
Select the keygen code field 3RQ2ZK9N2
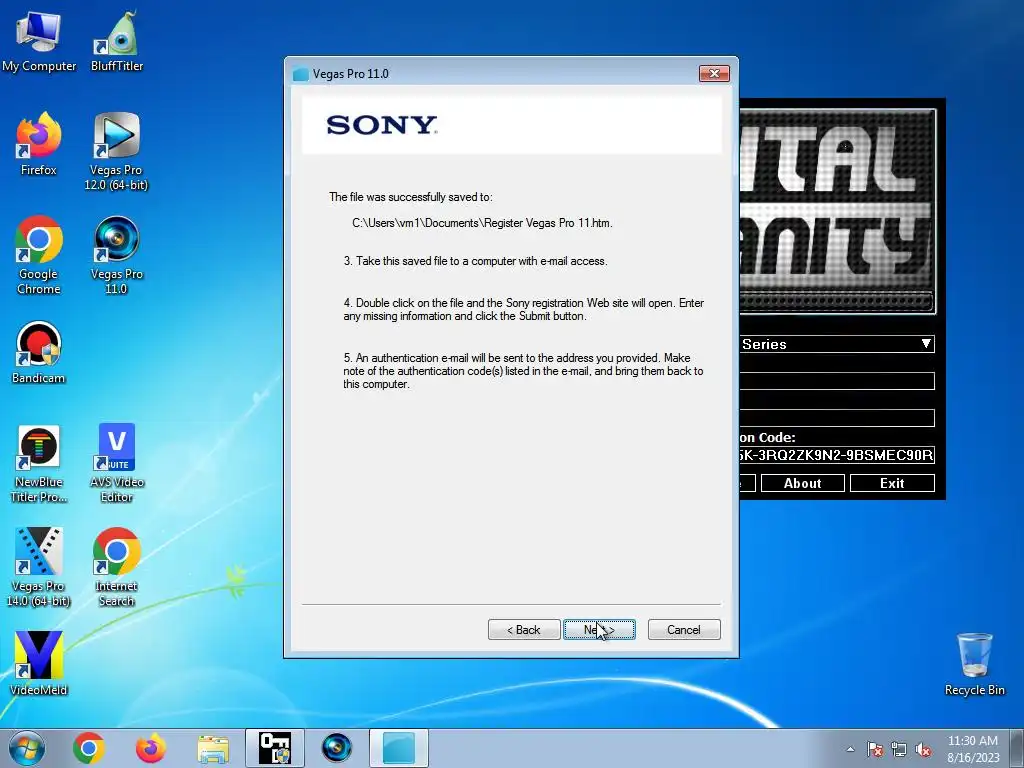click(837, 455)
